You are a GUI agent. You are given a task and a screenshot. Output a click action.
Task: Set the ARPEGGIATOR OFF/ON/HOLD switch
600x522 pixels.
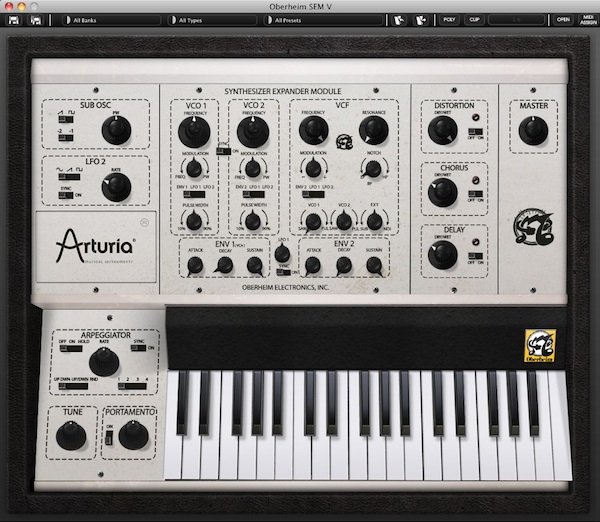pos(71,349)
